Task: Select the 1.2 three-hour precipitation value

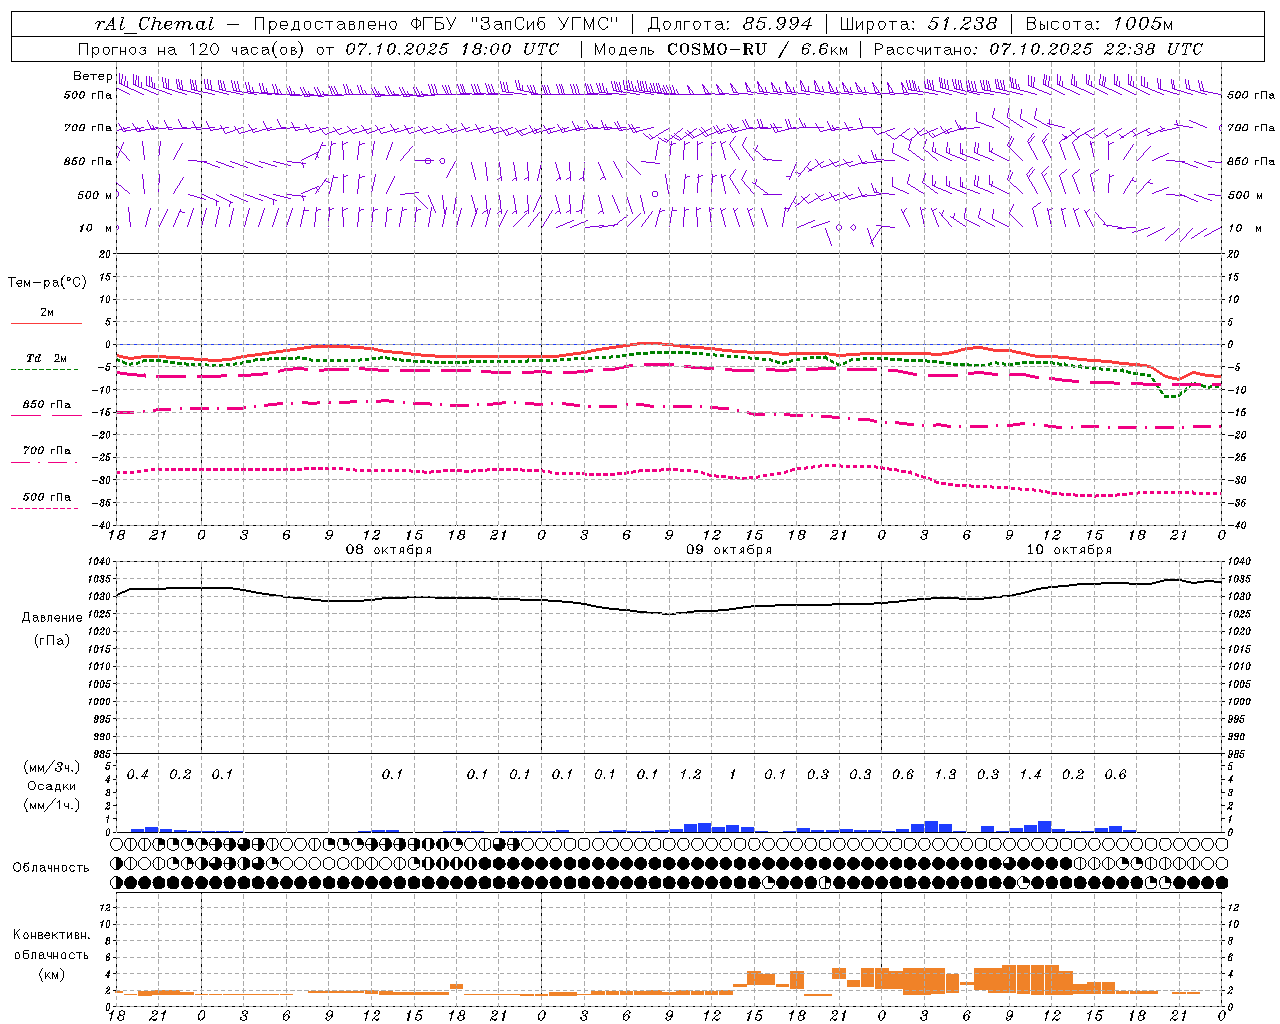Action: (x=690, y=775)
